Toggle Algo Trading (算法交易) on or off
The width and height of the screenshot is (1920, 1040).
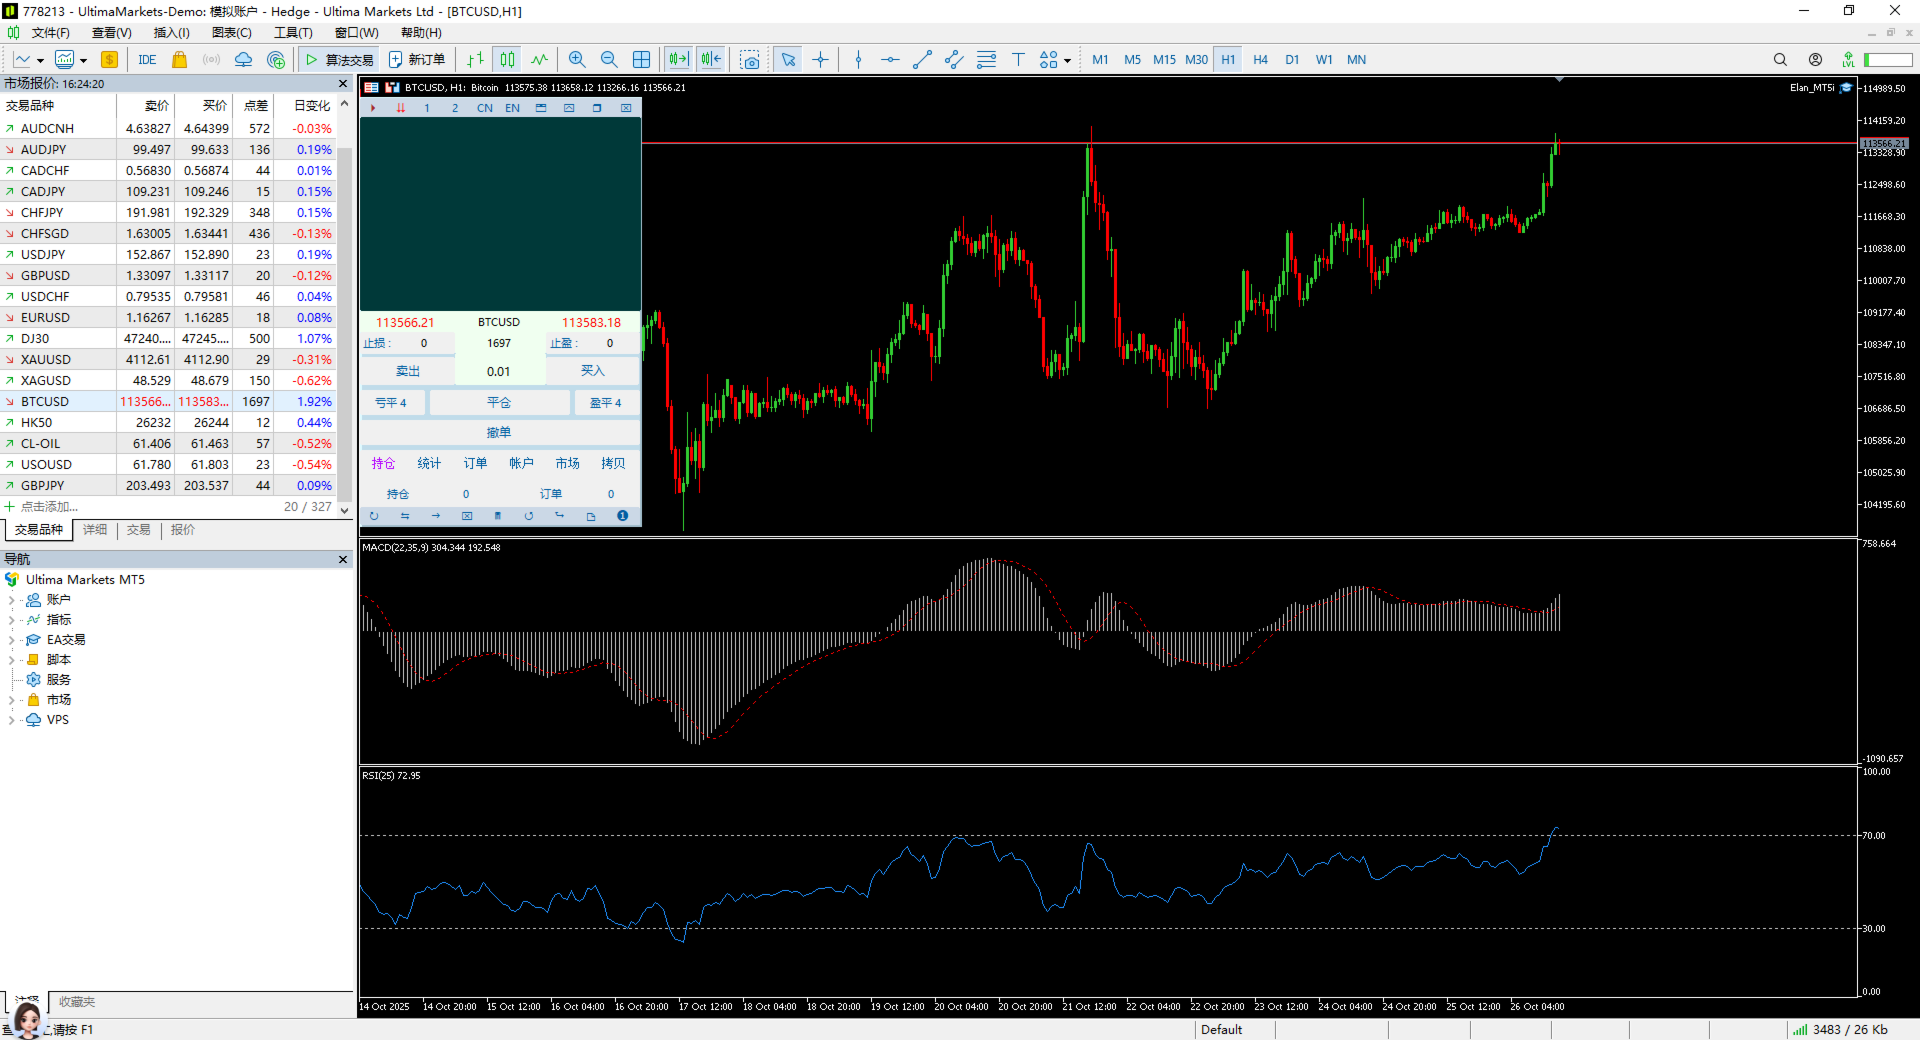(339, 60)
